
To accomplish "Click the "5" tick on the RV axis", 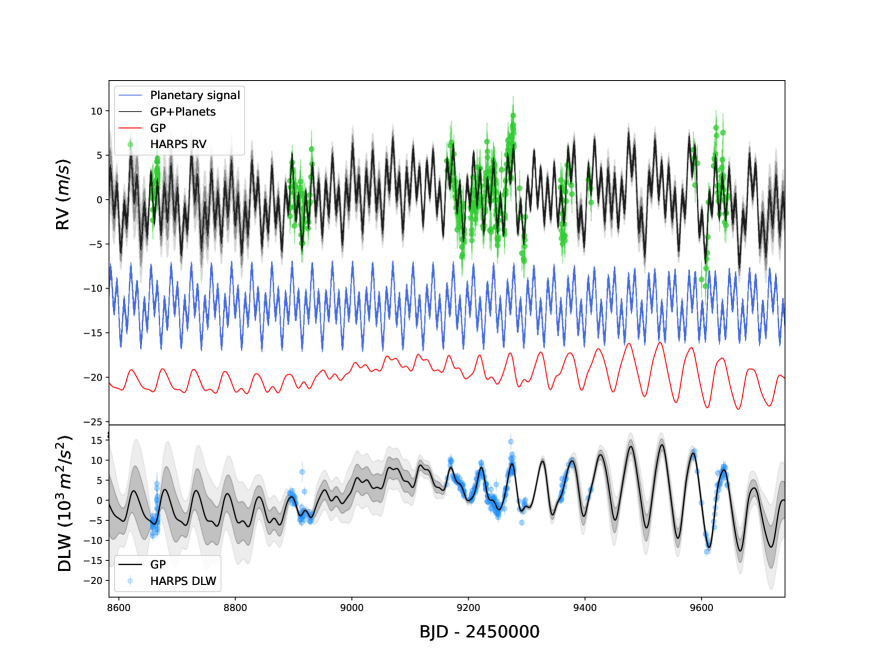I will 100,156.
